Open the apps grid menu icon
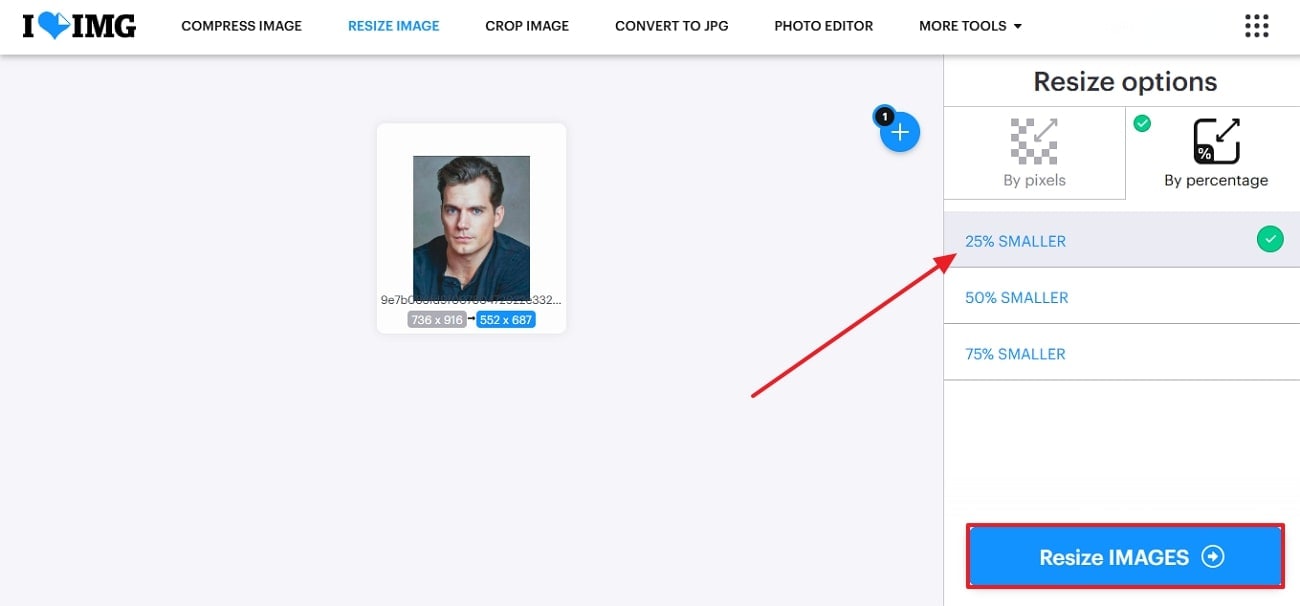The height and width of the screenshot is (606, 1300). pos(1256,26)
